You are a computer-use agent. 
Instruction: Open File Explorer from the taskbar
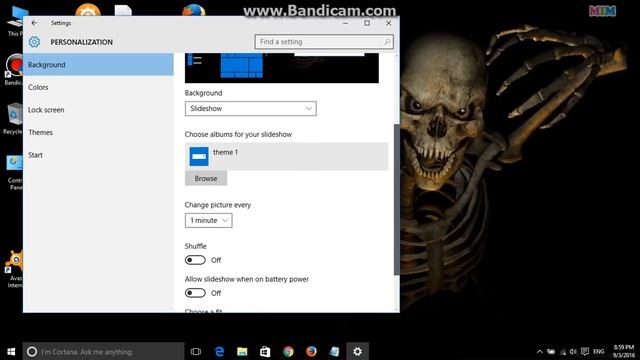point(242,351)
